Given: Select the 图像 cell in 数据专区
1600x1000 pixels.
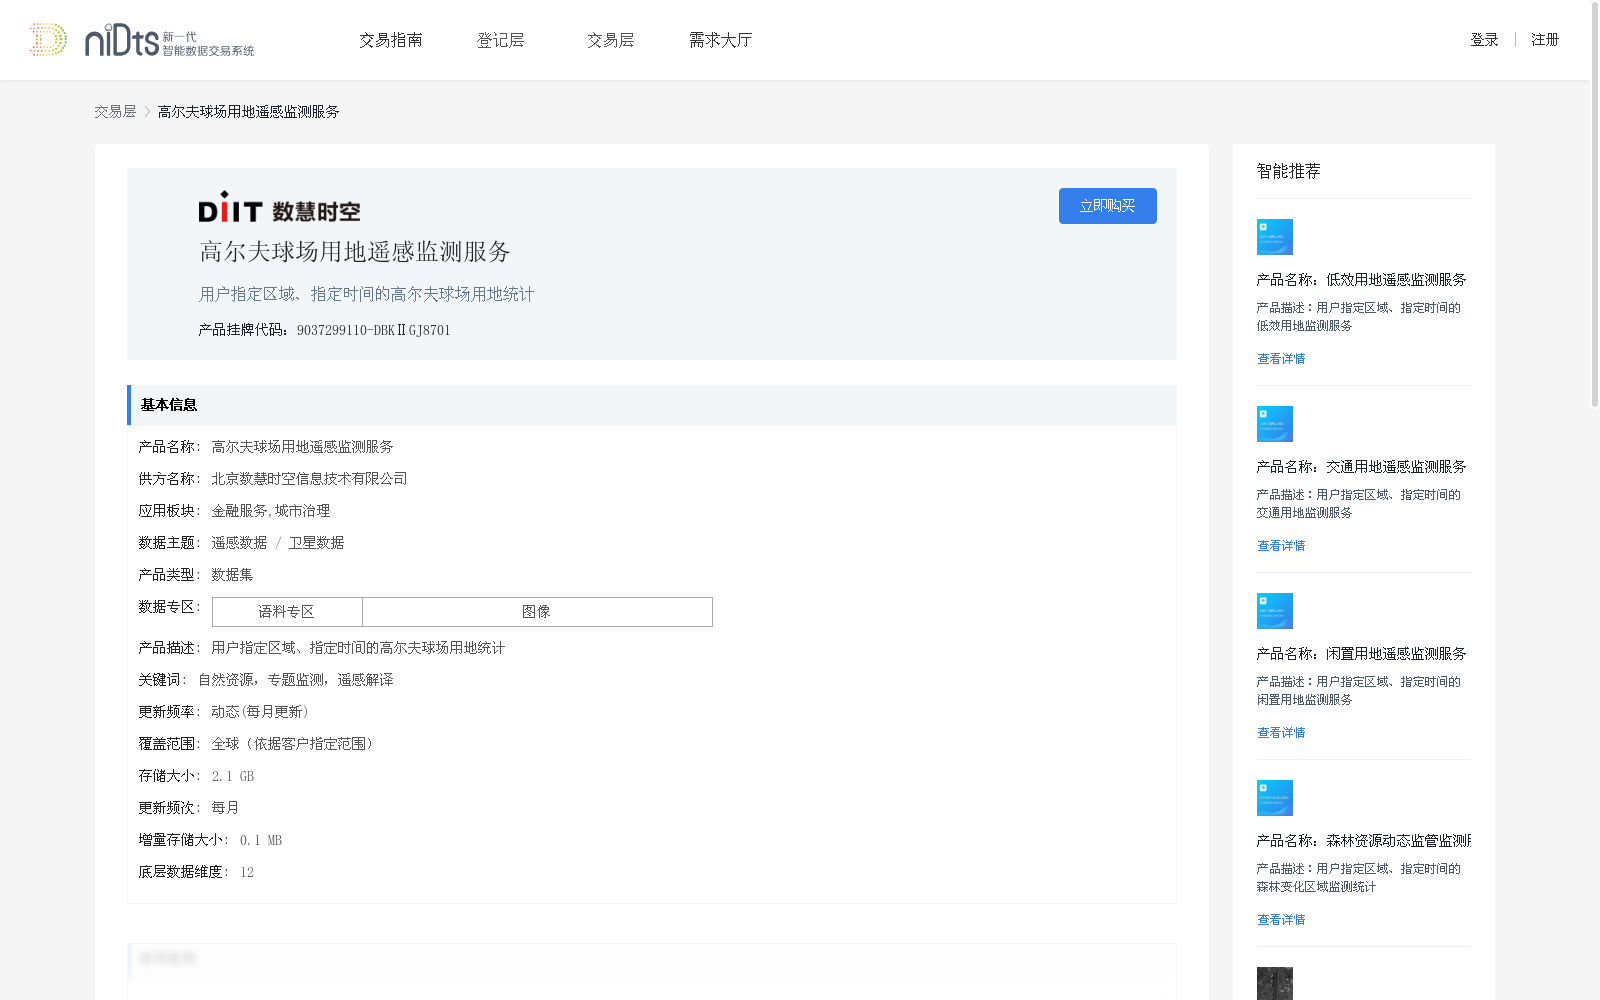Looking at the screenshot, I should pos(537,612).
